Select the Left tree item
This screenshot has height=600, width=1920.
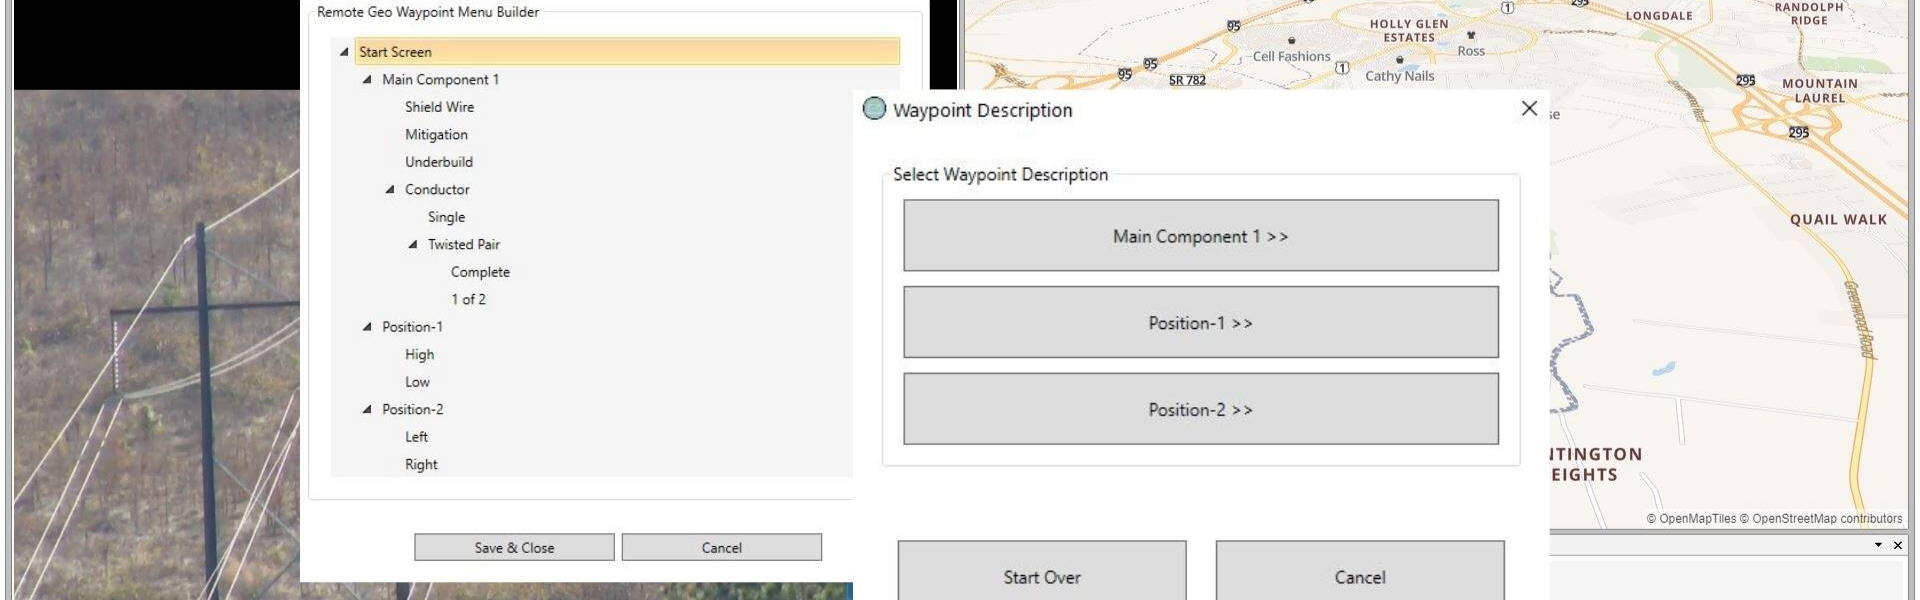tap(416, 437)
